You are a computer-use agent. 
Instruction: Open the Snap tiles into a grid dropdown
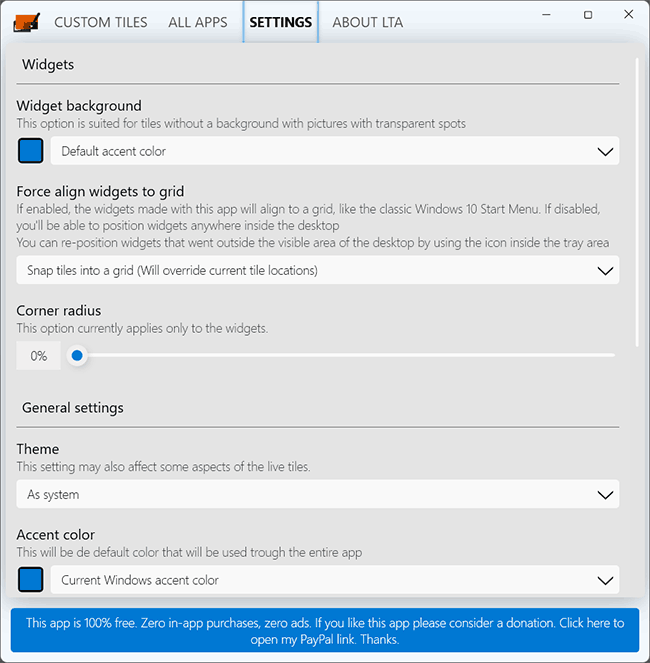point(318,270)
